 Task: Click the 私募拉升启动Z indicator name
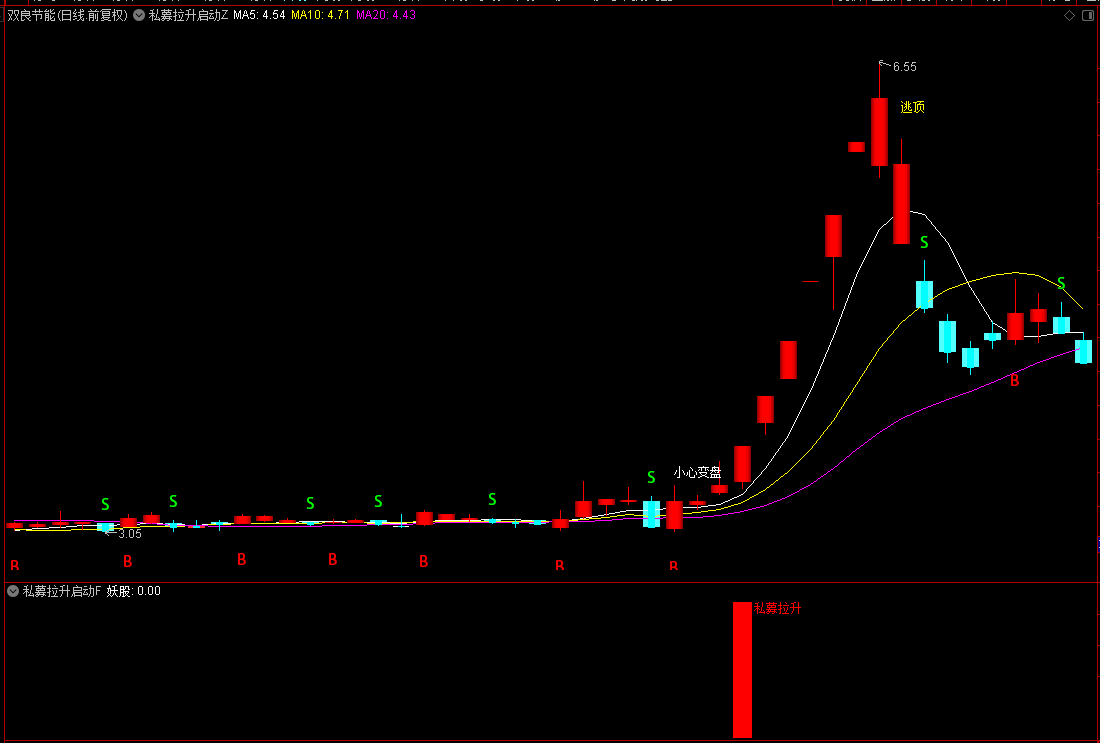[x=188, y=16]
